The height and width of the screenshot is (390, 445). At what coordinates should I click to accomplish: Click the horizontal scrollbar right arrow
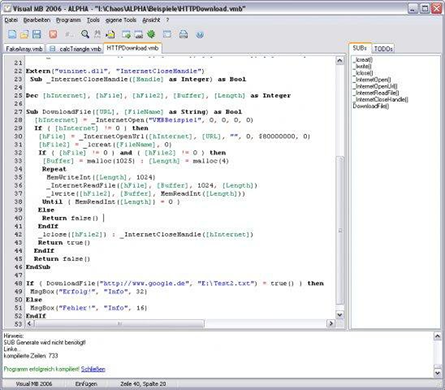coord(331,323)
